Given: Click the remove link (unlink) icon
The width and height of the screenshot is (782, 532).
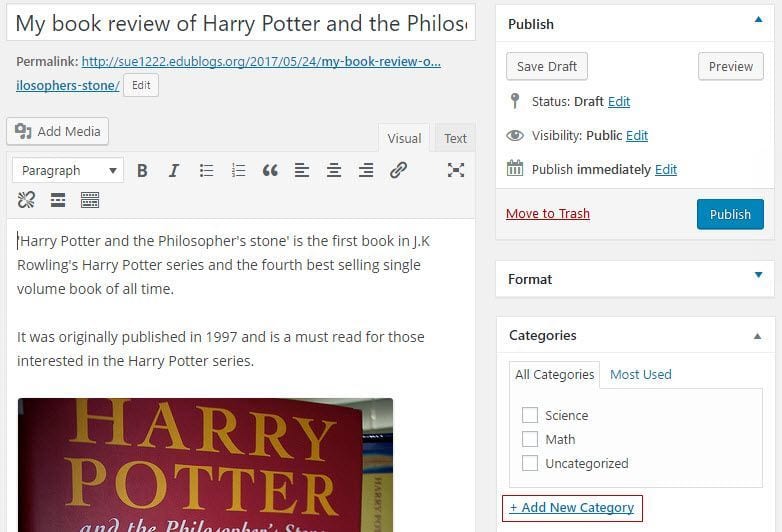Looking at the screenshot, I should [26, 200].
